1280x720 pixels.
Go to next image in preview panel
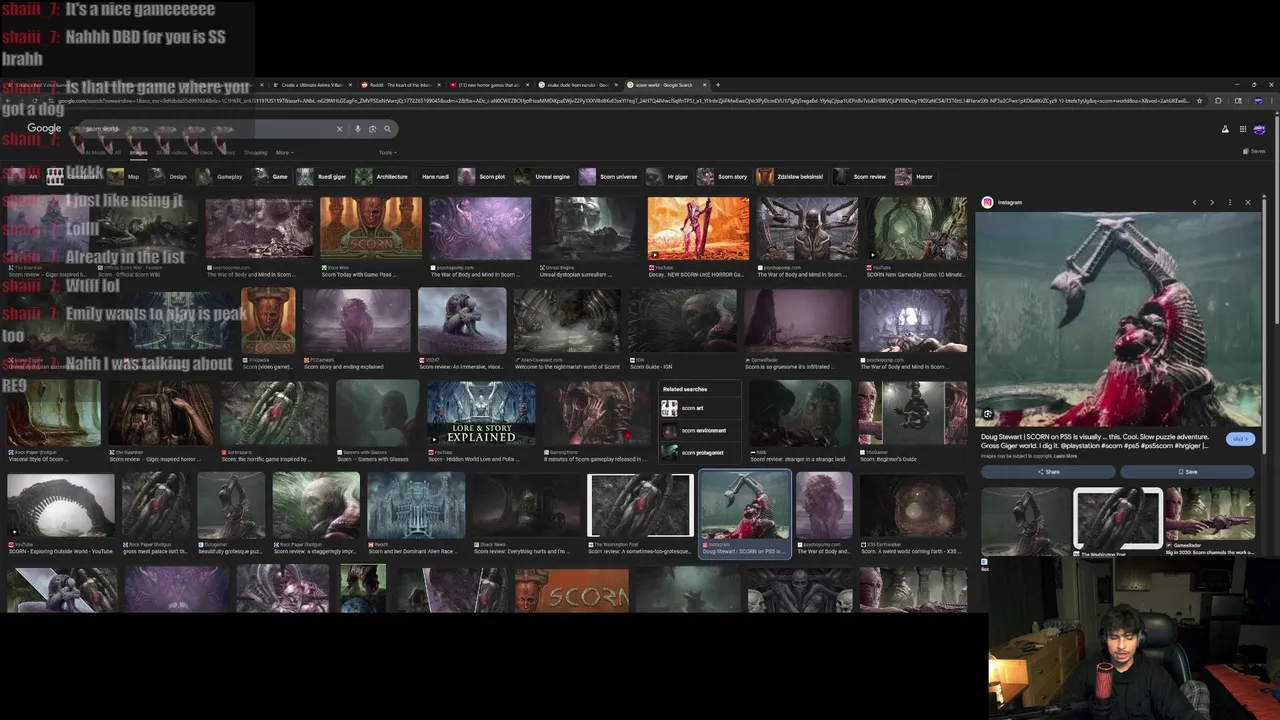tap(1212, 202)
